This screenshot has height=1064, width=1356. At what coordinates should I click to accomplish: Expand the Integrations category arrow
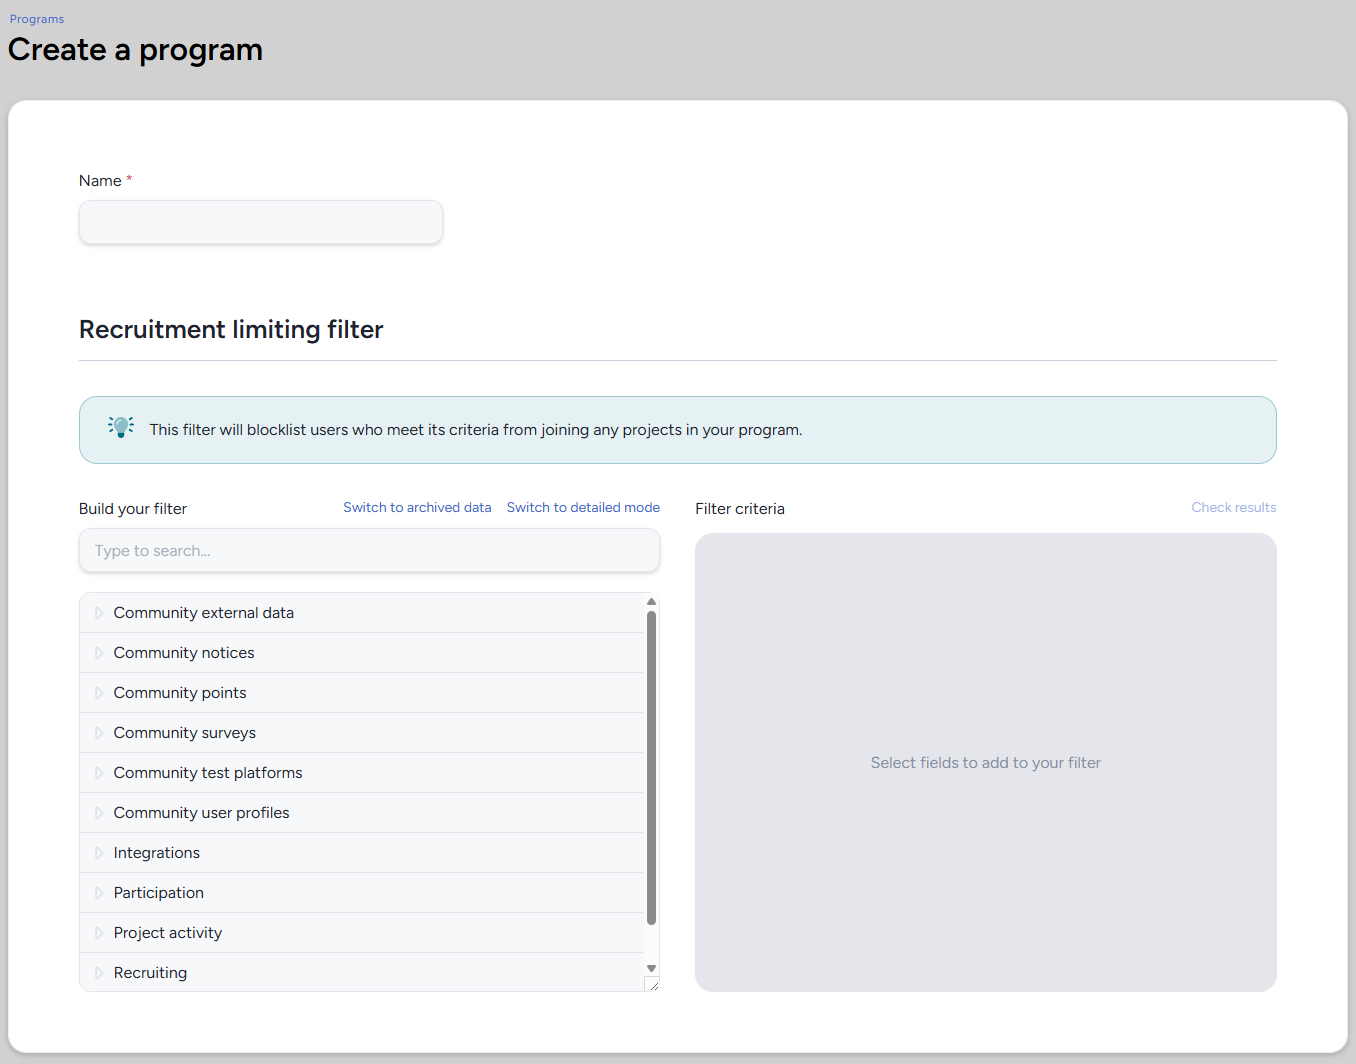tap(99, 853)
